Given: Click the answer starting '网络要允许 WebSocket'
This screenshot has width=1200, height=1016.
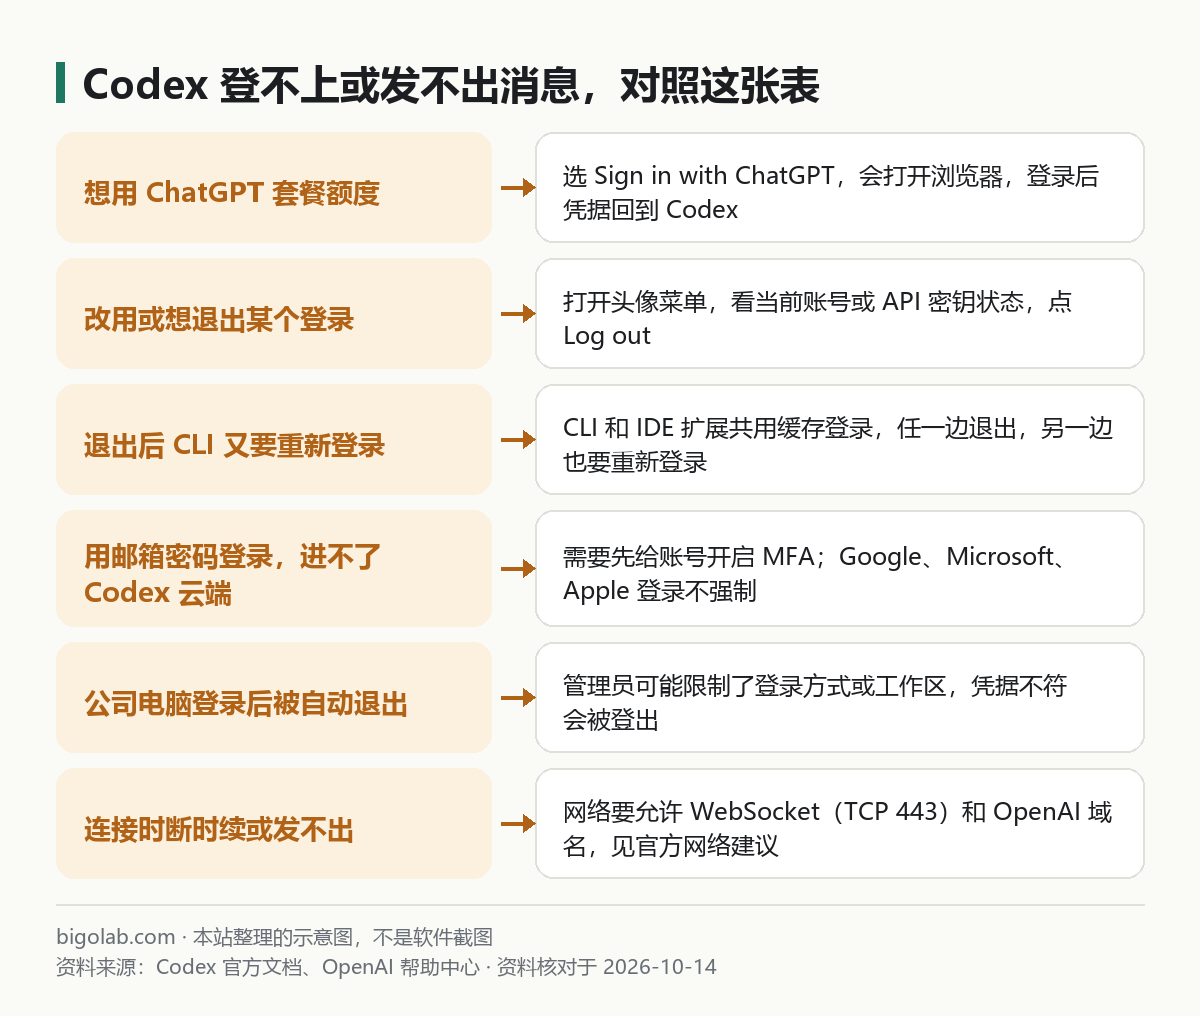Looking at the screenshot, I should pos(840,823).
